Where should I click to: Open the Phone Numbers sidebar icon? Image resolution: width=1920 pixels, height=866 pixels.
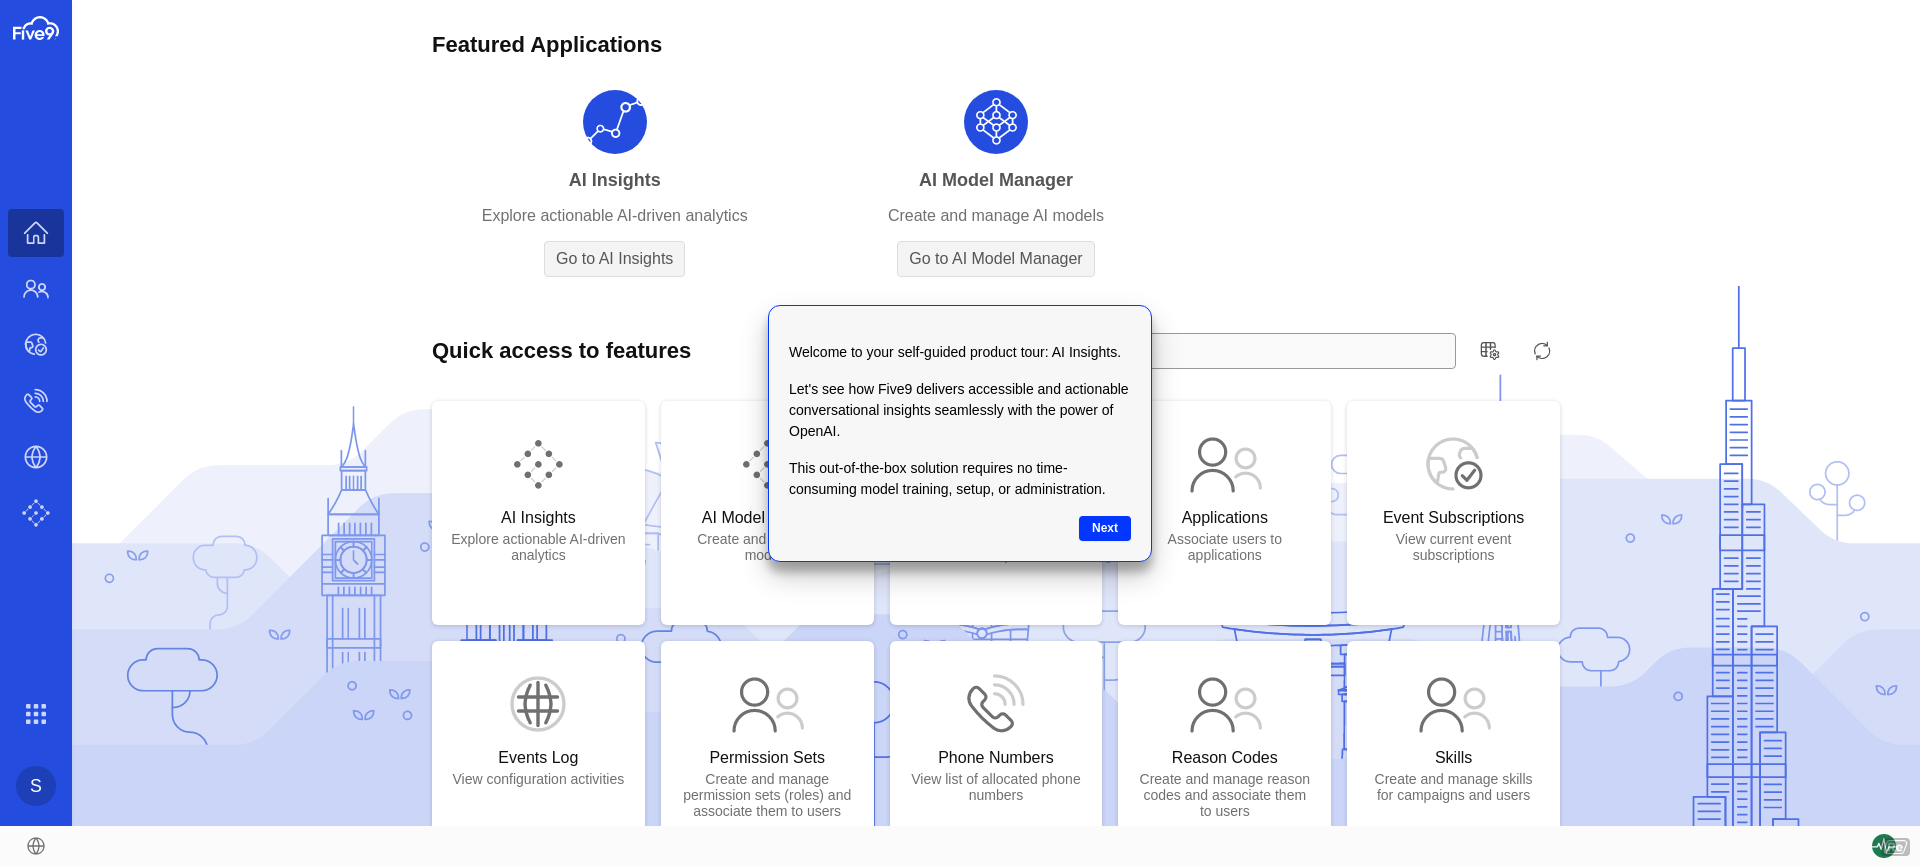[36, 401]
